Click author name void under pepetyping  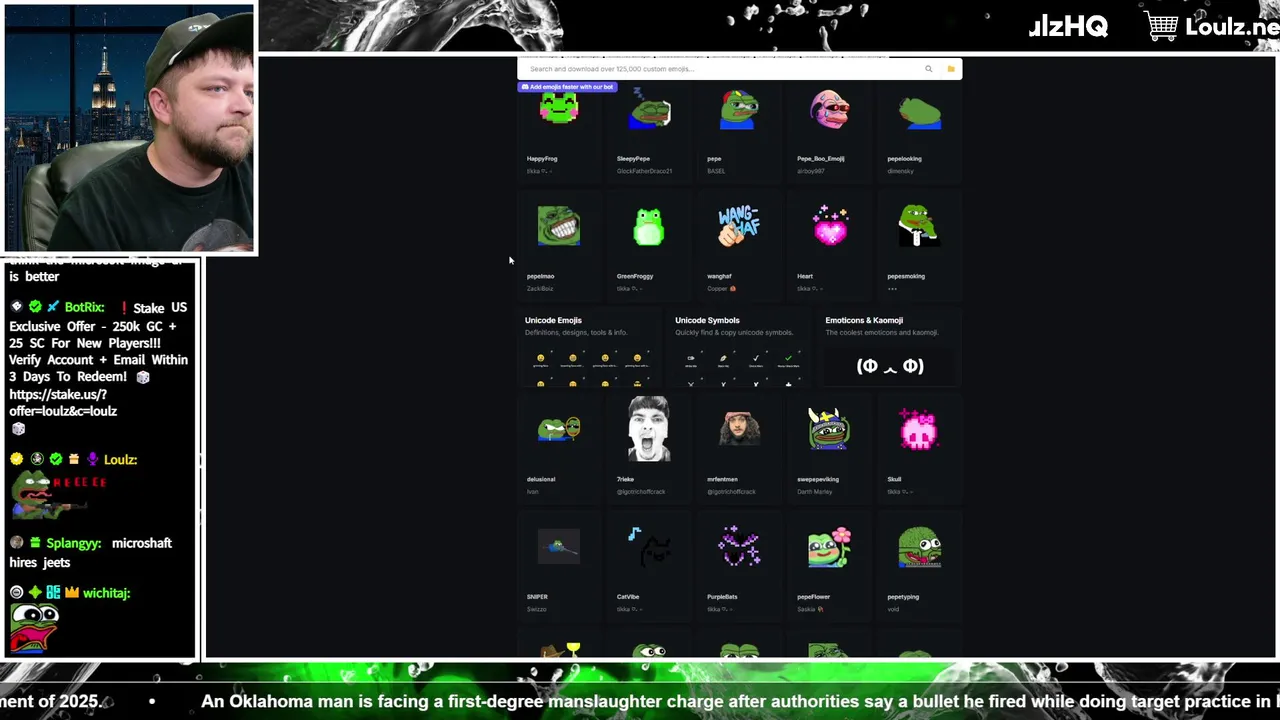[893, 609]
